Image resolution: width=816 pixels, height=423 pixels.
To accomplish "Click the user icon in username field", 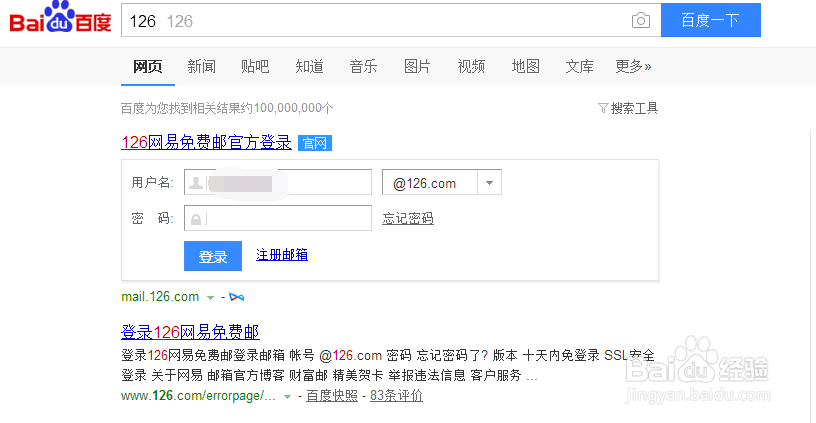I will 196,183.
